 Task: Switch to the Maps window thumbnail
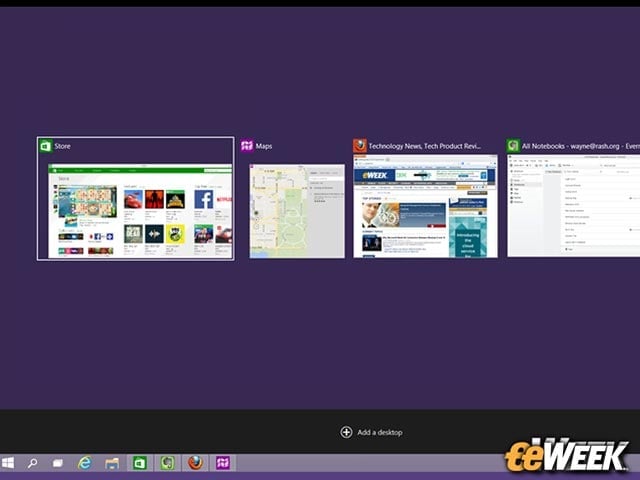coord(297,211)
